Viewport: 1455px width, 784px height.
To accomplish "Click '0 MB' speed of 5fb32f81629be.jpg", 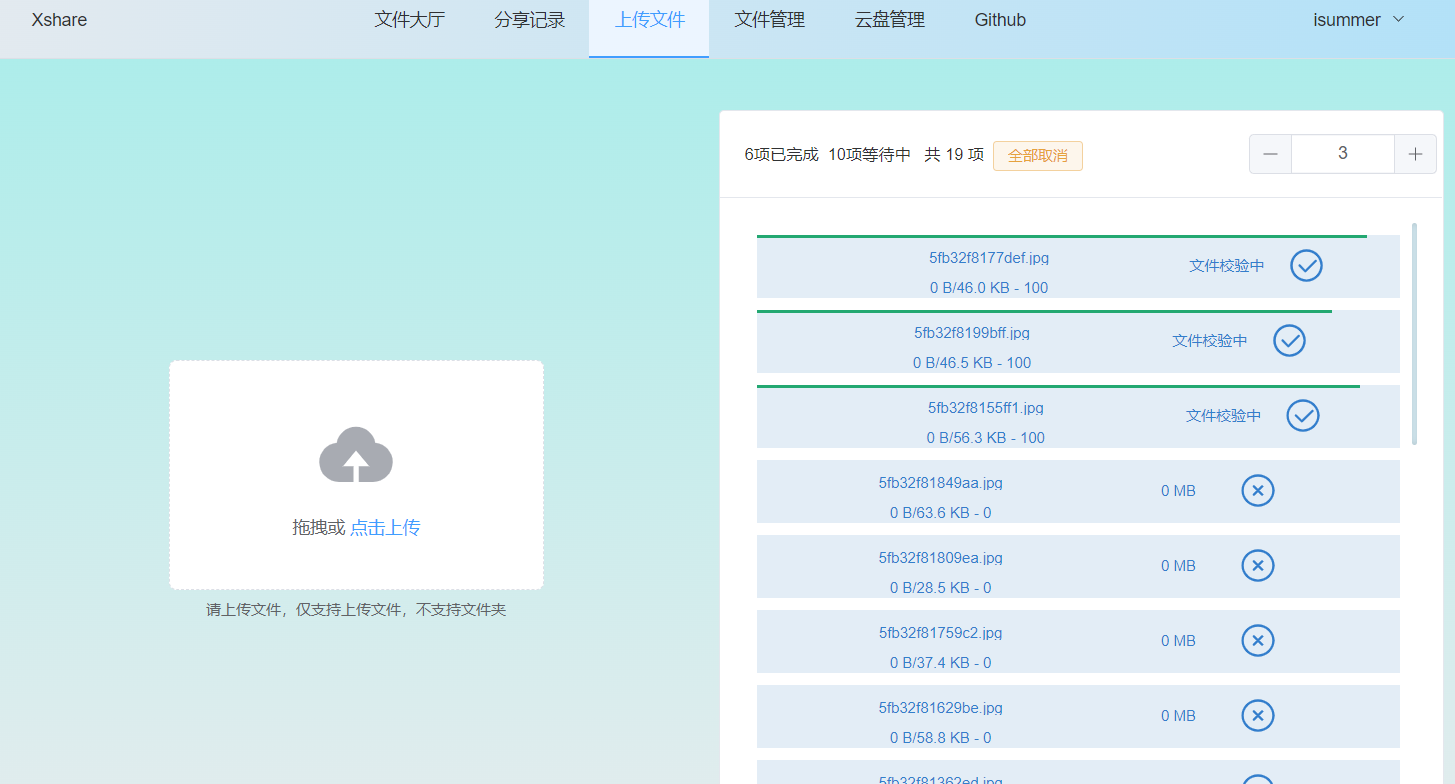I will click(x=1178, y=716).
